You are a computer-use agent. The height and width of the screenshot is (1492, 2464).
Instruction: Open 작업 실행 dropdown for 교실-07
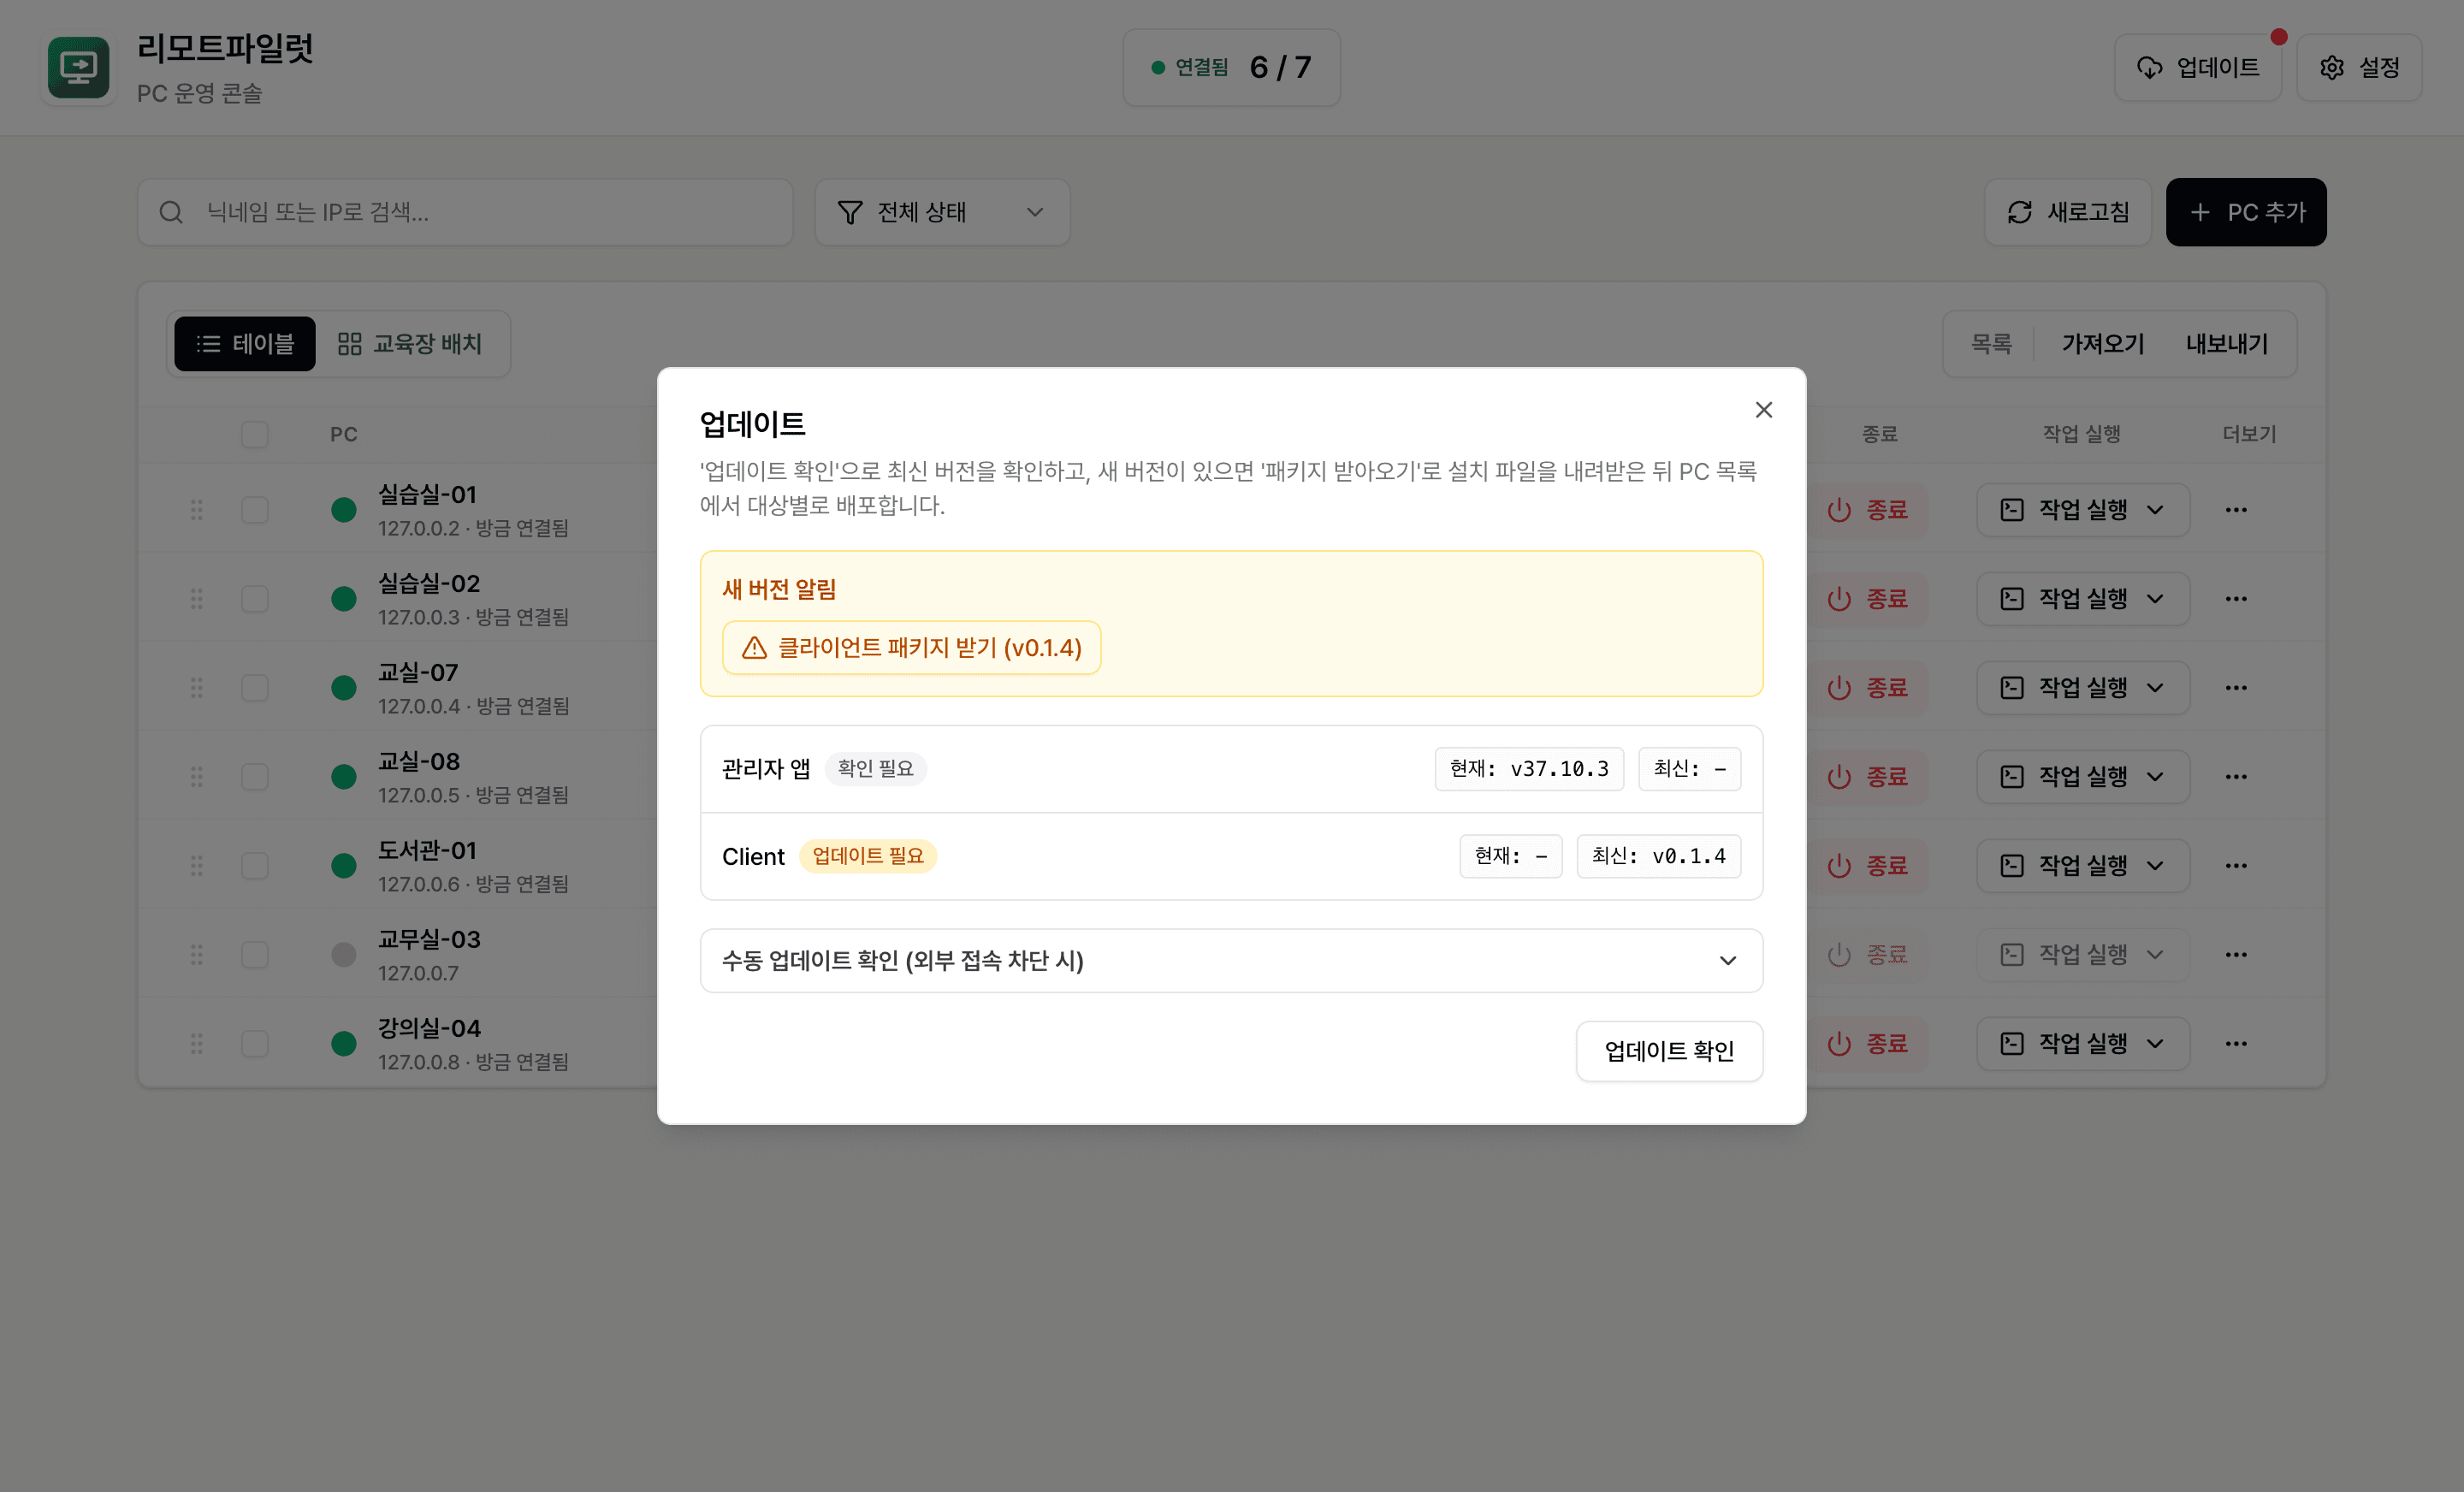(x=2083, y=688)
